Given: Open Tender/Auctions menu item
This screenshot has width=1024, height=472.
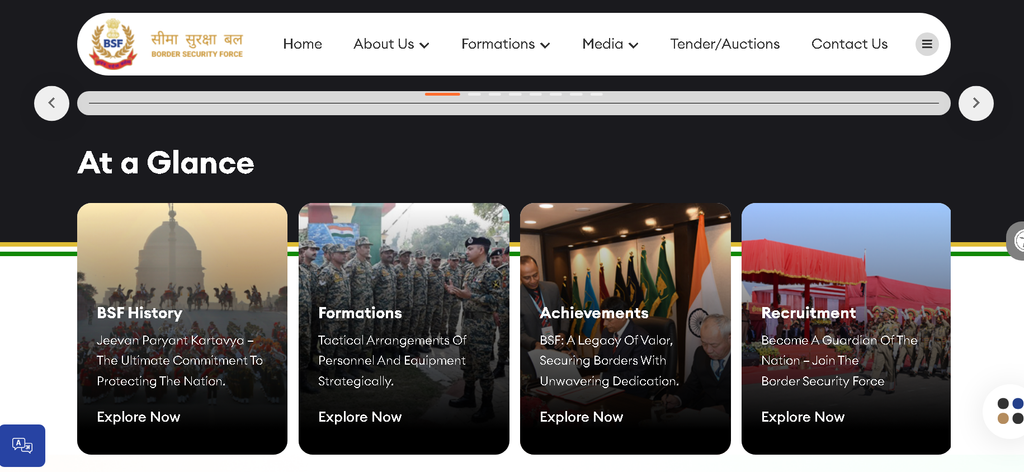Looking at the screenshot, I should (x=725, y=44).
